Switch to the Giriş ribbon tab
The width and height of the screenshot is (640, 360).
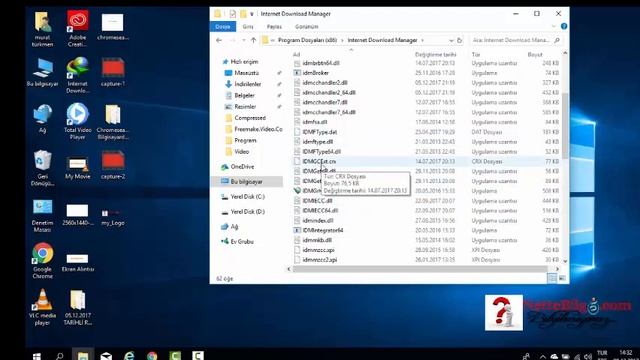point(248,27)
